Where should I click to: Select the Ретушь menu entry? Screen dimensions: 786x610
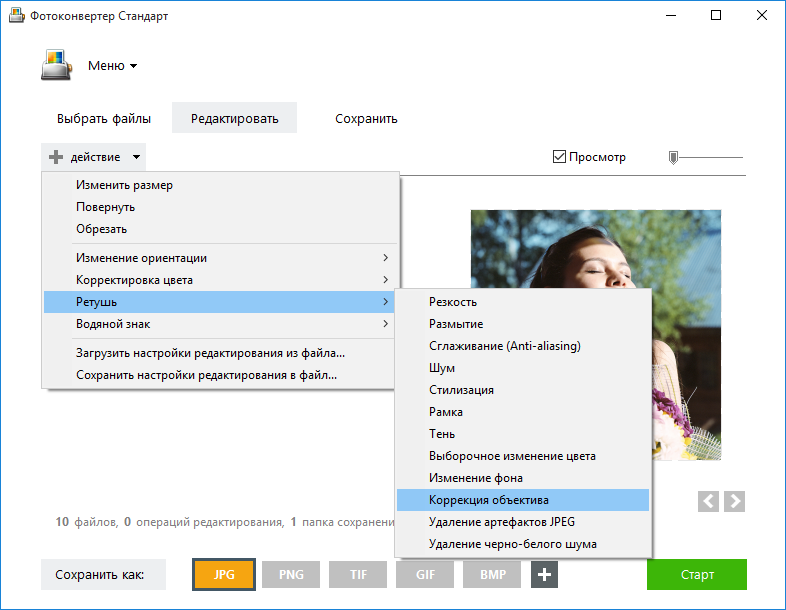tap(220, 302)
